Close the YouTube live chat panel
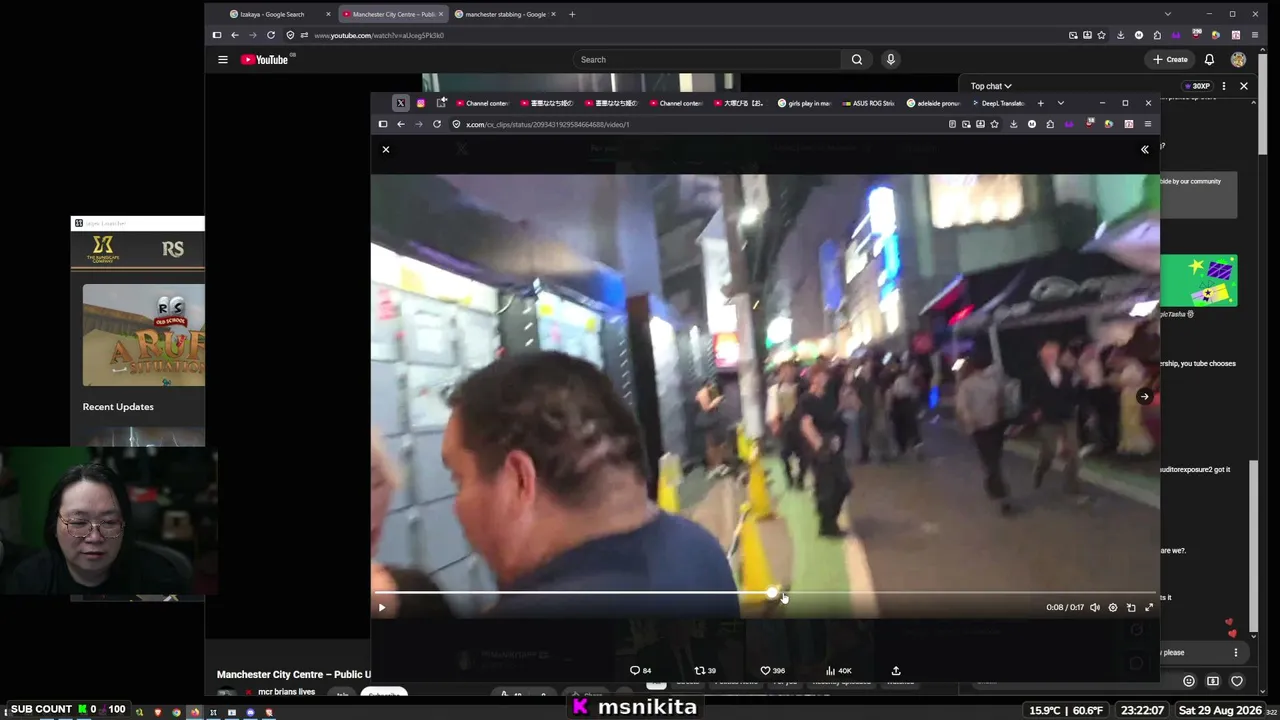 click(x=1244, y=86)
